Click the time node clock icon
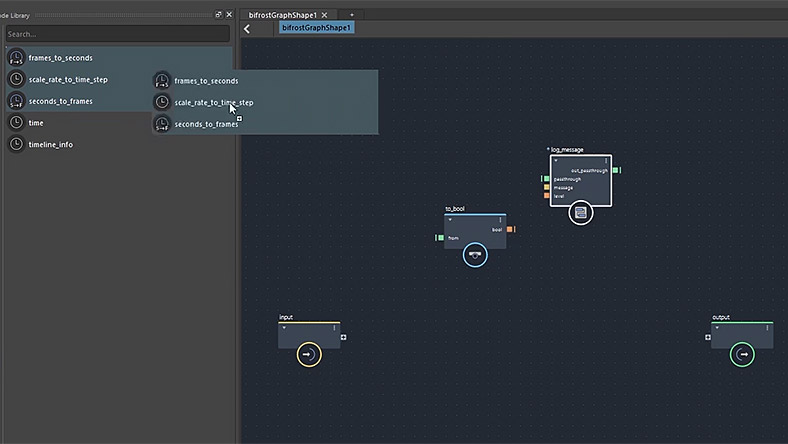The height and width of the screenshot is (444, 788). click(16, 122)
